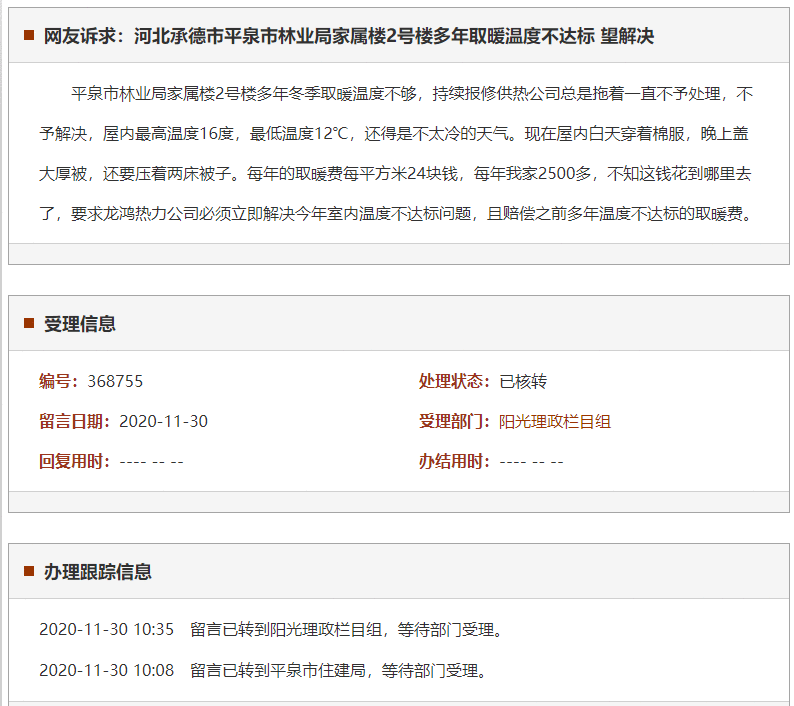Click the red square icon beside 网友诉求 title
This screenshot has width=794, height=706.
tap(30, 36)
